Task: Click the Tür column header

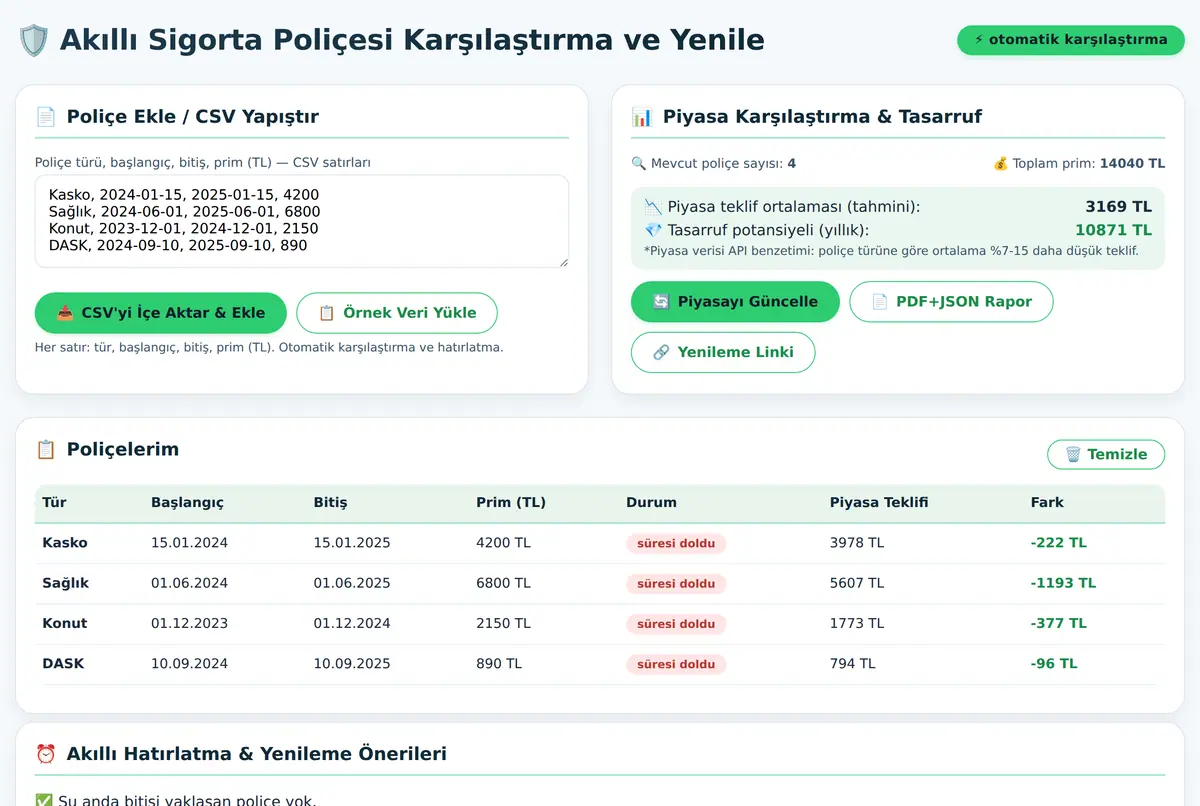Action: click(54, 502)
